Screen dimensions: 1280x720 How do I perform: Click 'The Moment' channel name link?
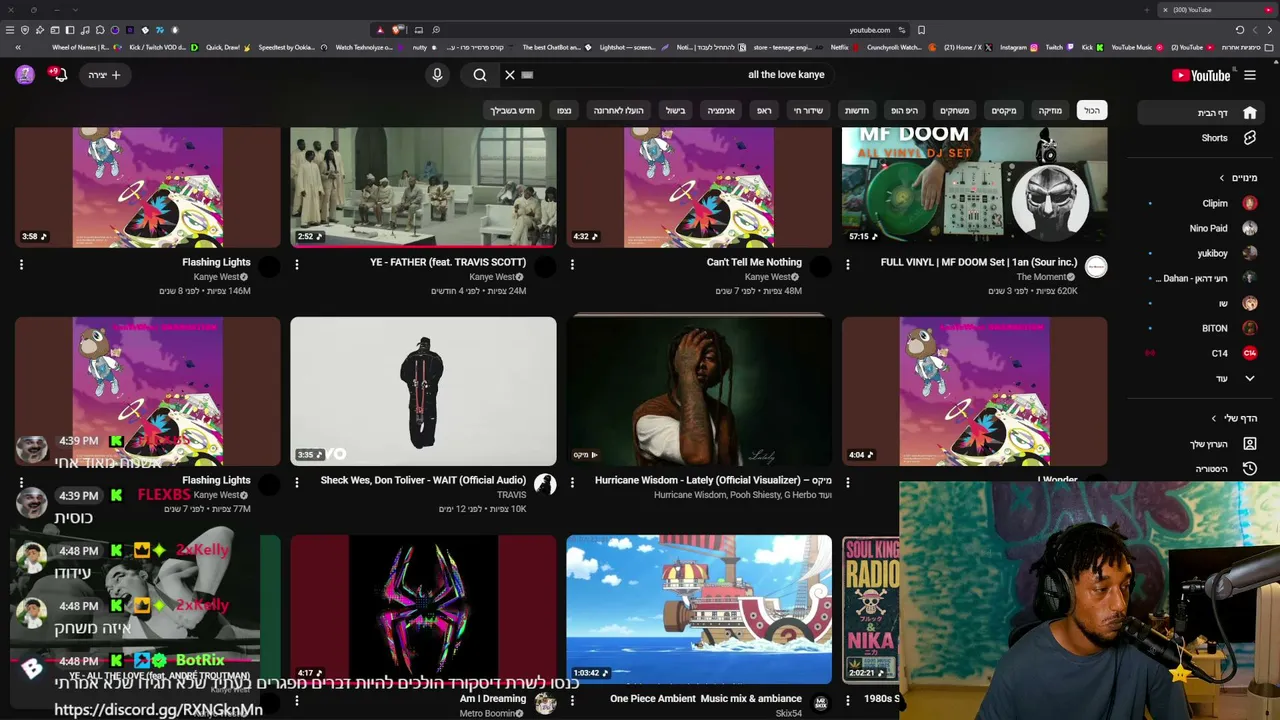point(1041,277)
